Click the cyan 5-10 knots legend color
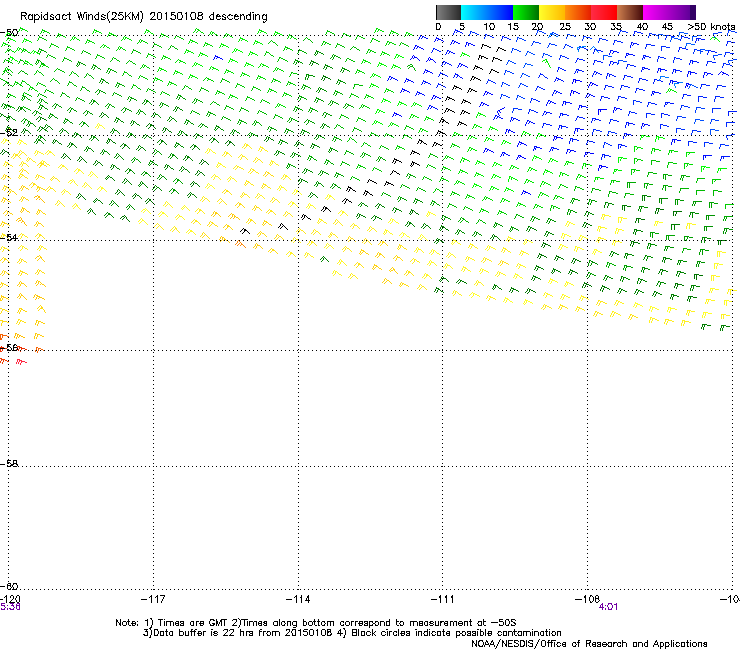The width and height of the screenshot is (740, 650). [x=474, y=12]
